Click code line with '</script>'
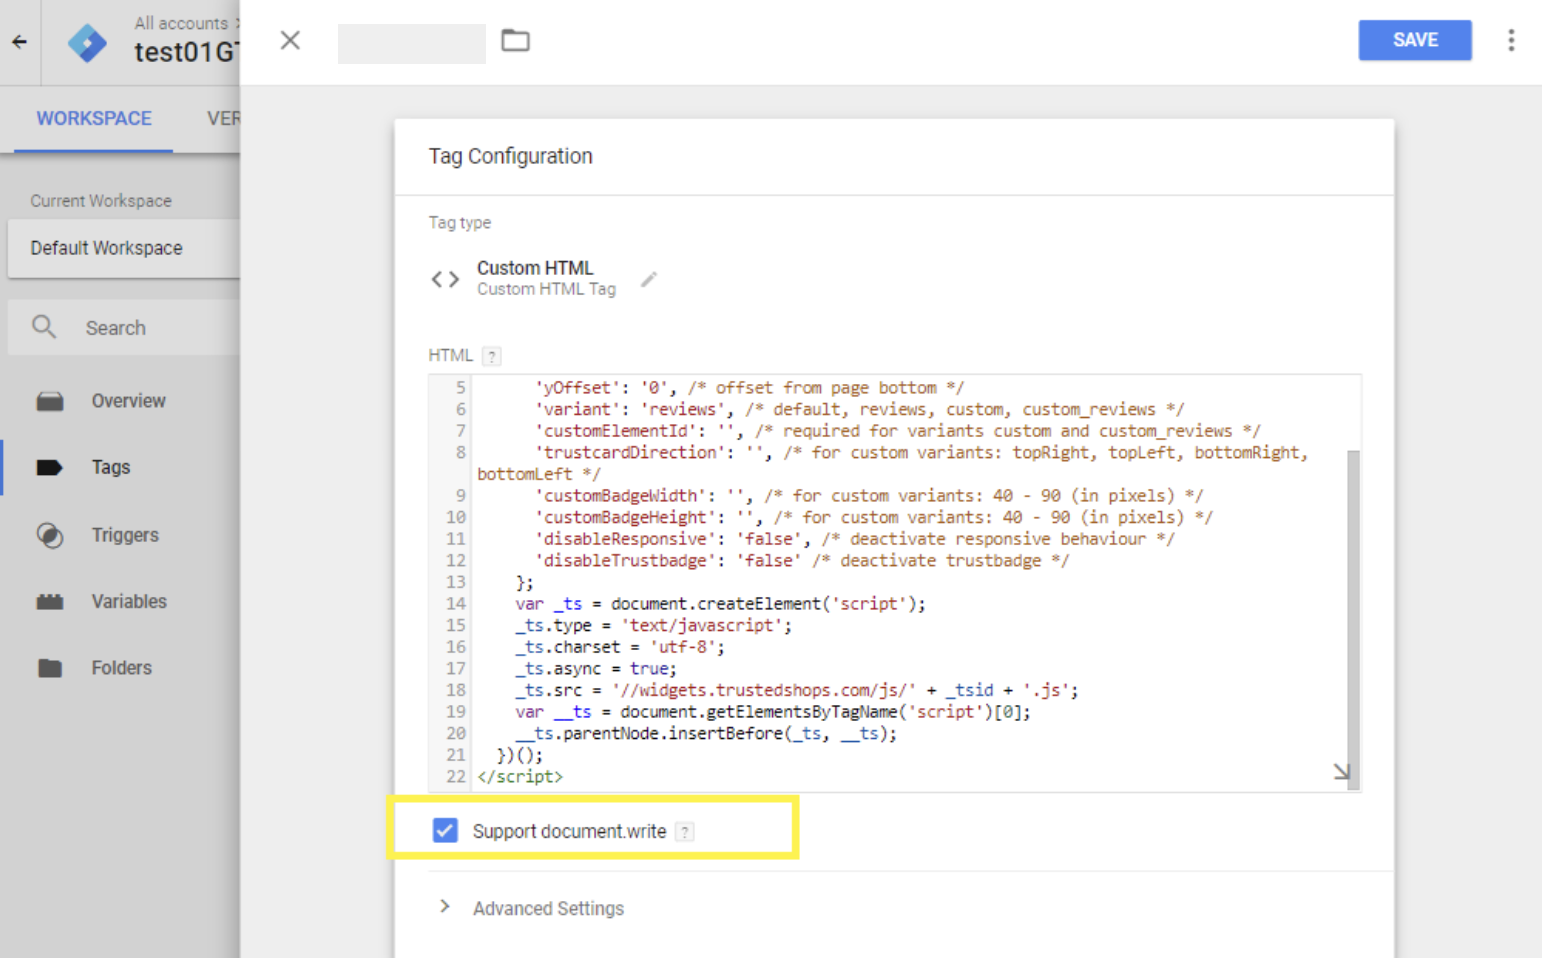 [520, 776]
